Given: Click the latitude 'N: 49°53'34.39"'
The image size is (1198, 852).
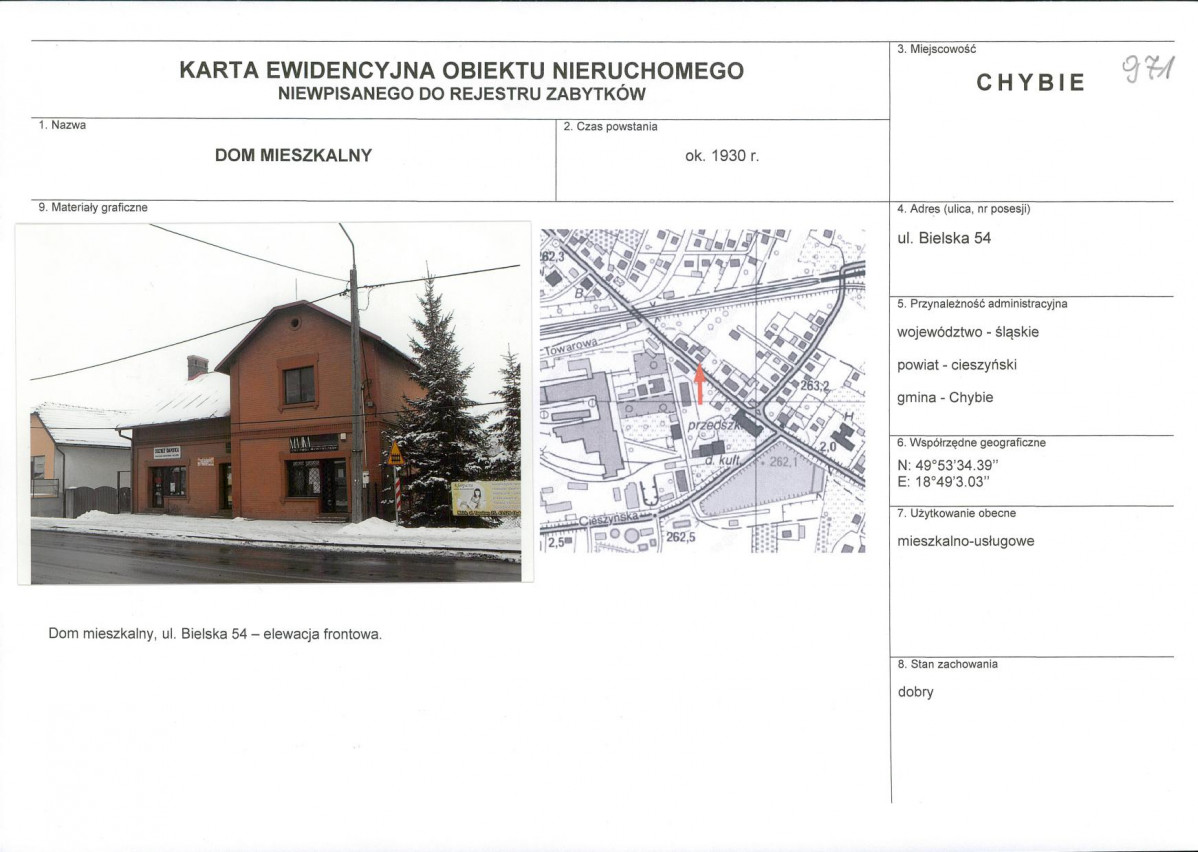Looking at the screenshot, I should tap(947, 465).
